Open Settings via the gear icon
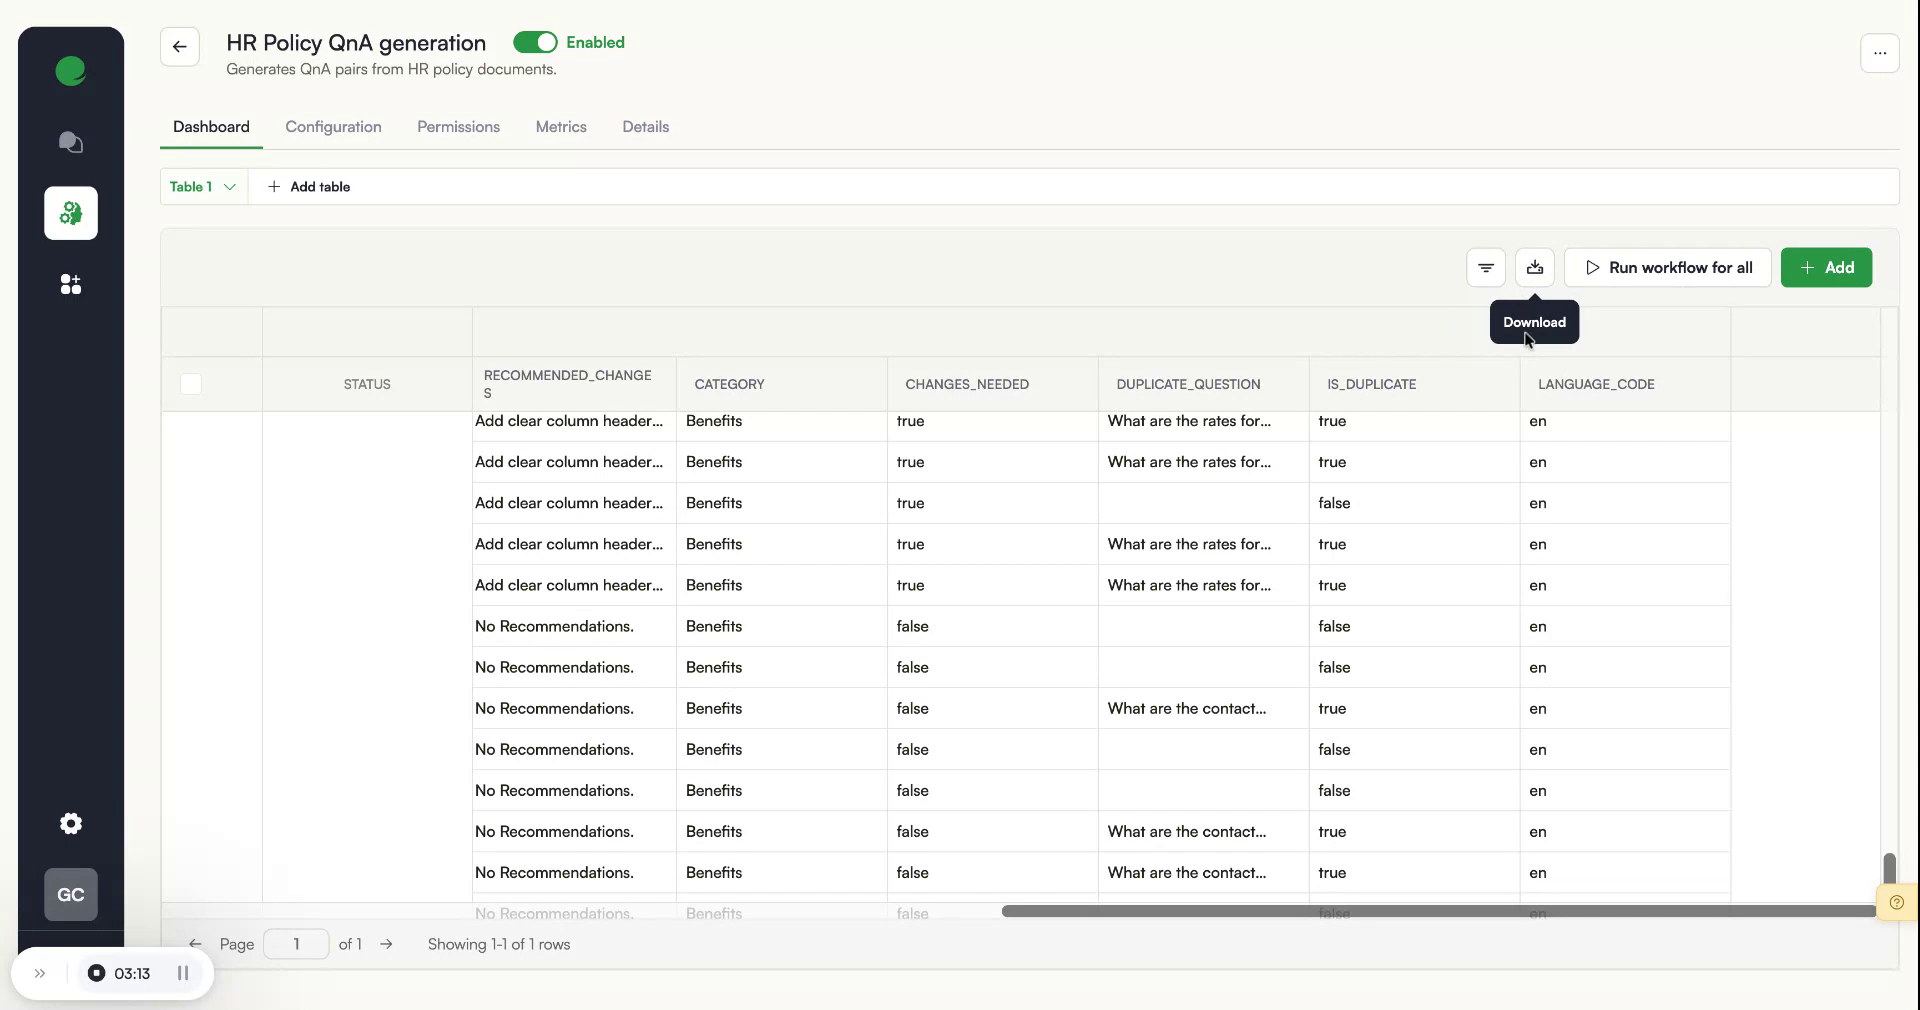This screenshot has height=1010, width=1920. click(x=70, y=823)
